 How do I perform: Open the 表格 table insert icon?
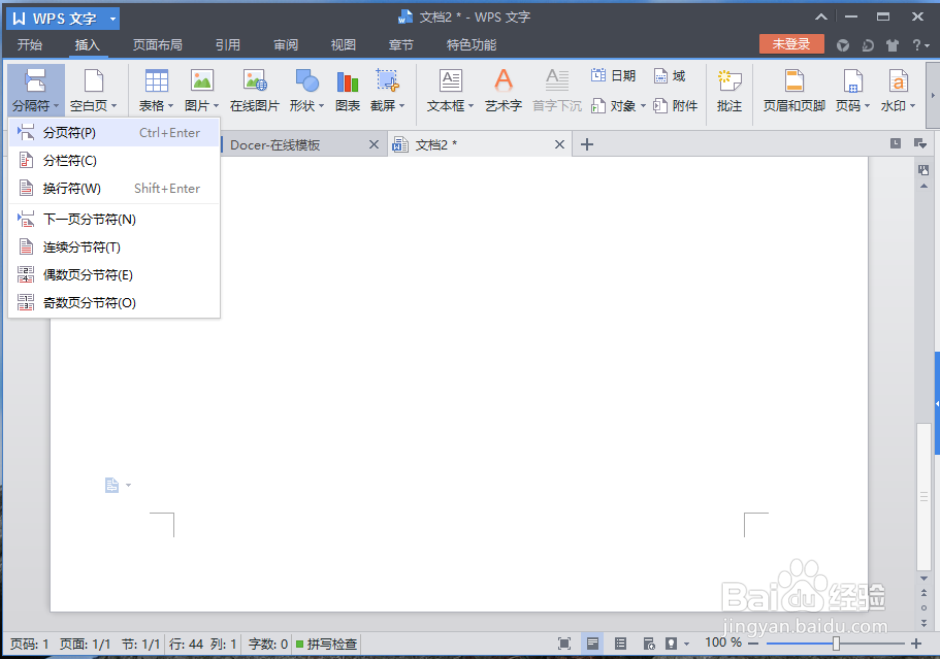[x=156, y=82]
